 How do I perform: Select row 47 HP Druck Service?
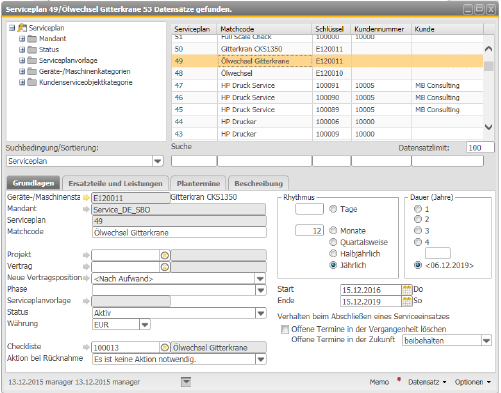(x=327, y=85)
